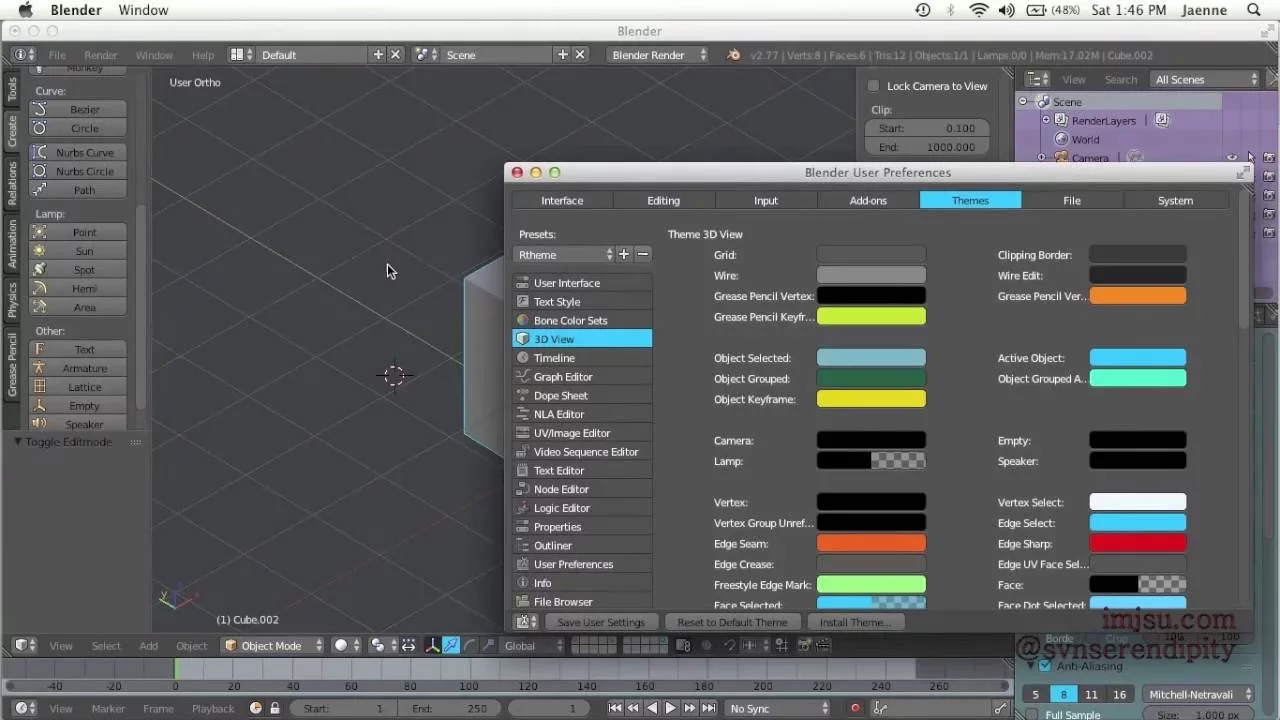The width and height of the screenshot is (1280, 720).
Task: Click Reset to Default Theme
Action: pyautogui.click(x=732, y=622)
